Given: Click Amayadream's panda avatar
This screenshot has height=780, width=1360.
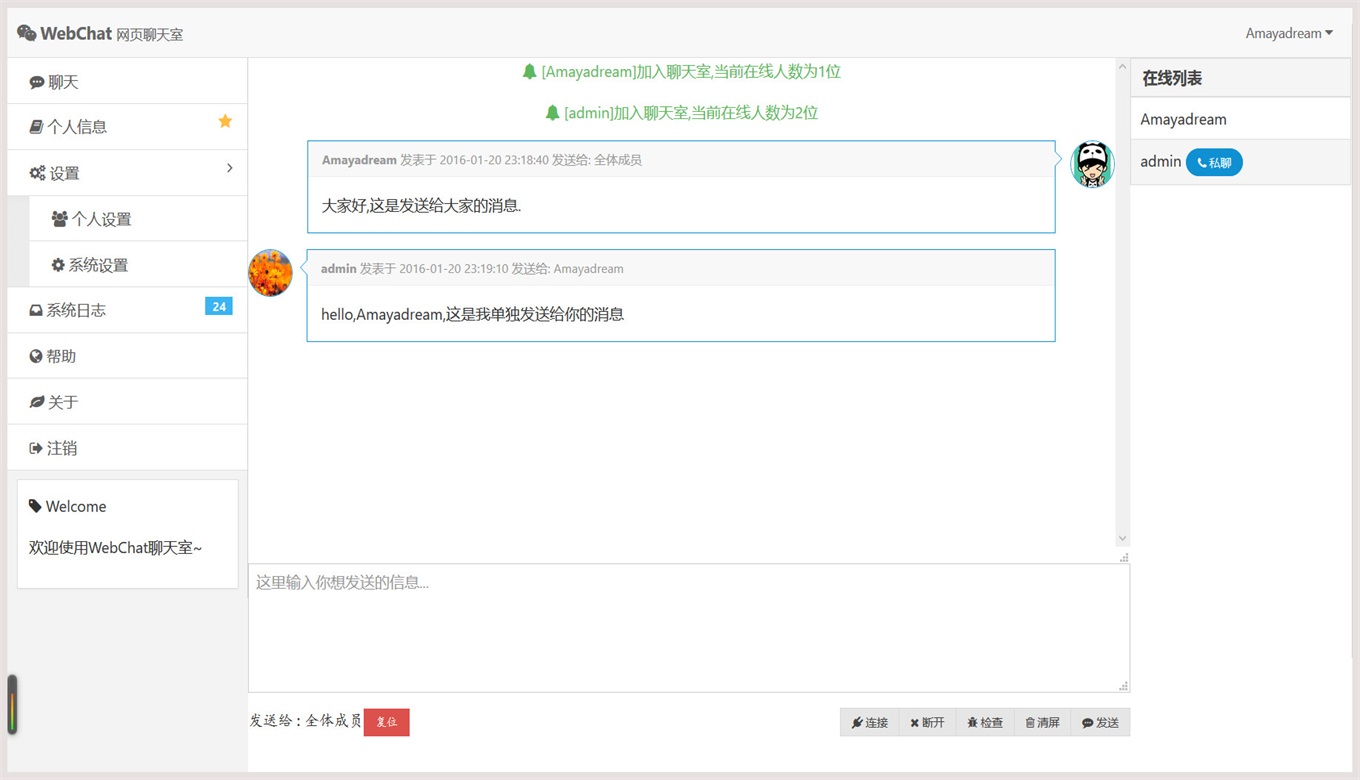Looking at the screenshot, I should [x=1092, y=164].
